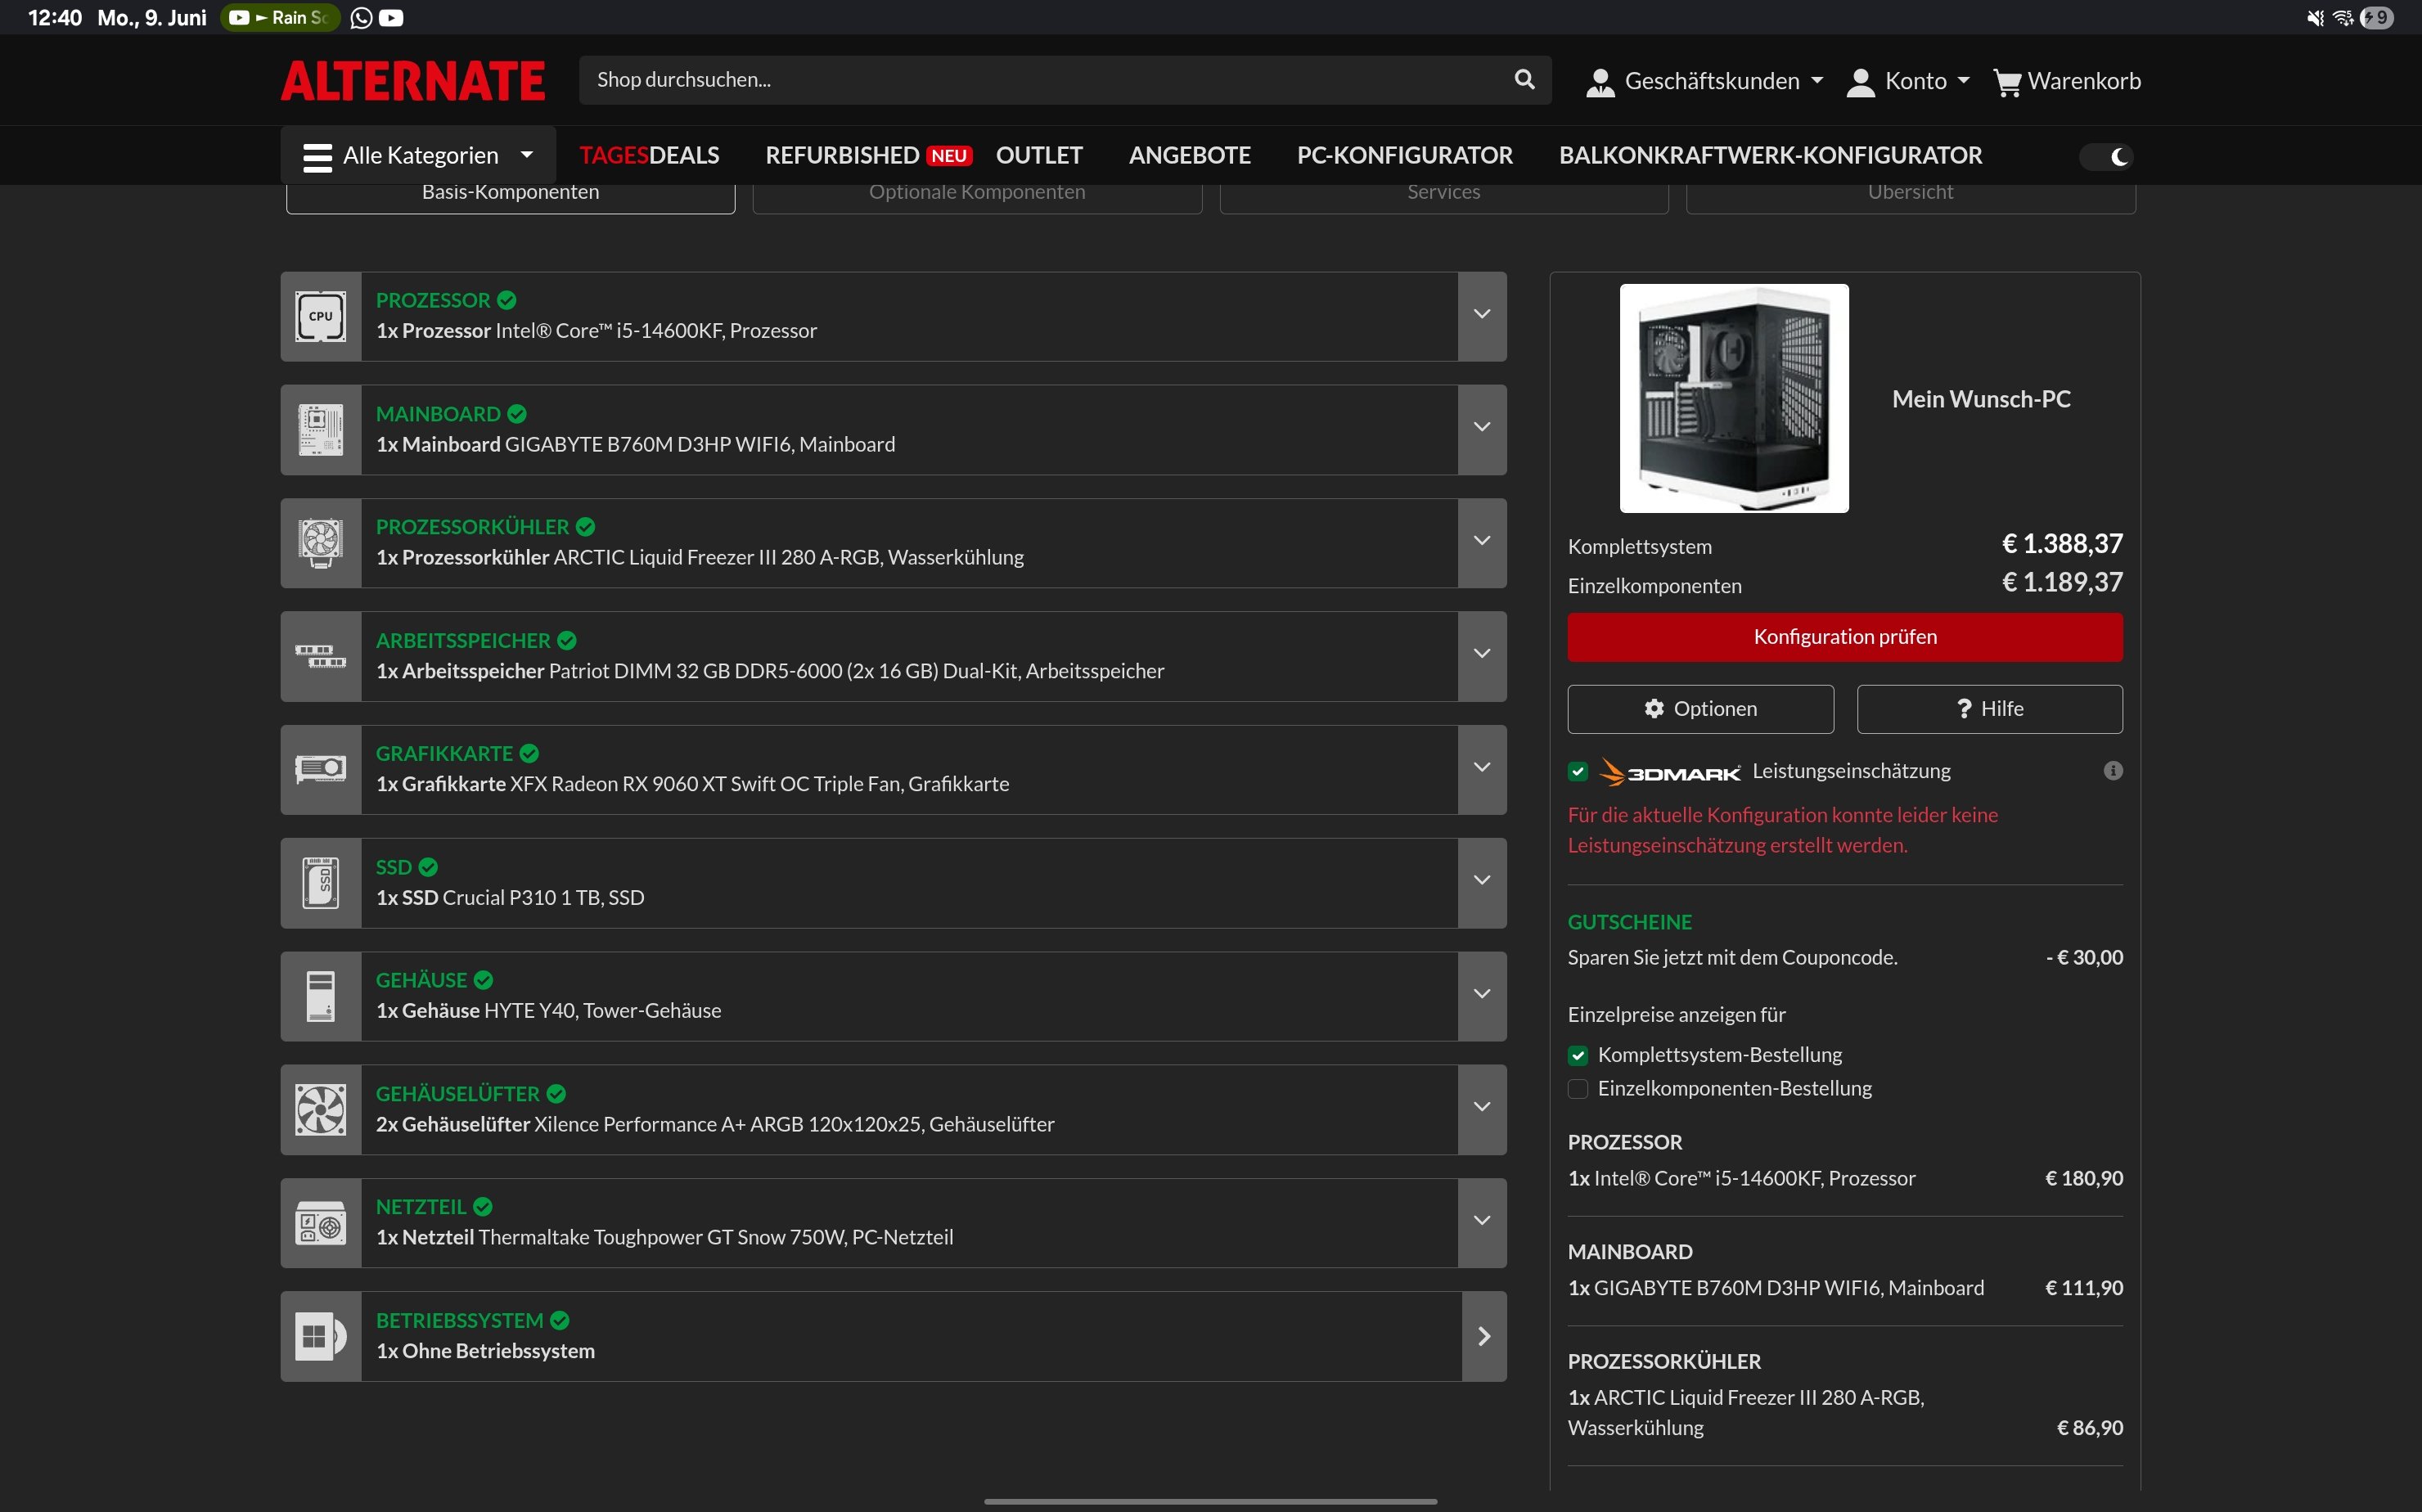
Task: Uncheck the 3DMark Leistungseinschätzung checkbox
Action: (1578, 772)
